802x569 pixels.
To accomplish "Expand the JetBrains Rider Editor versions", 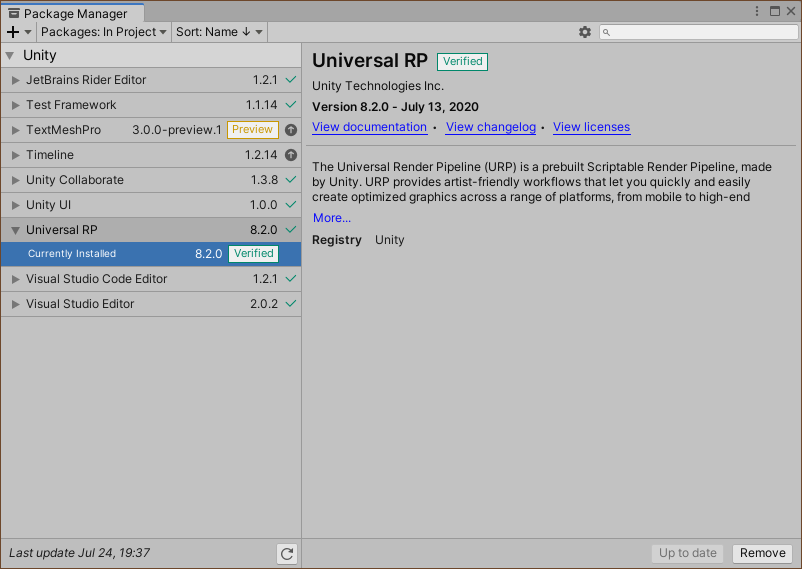I will pos(15,80).
